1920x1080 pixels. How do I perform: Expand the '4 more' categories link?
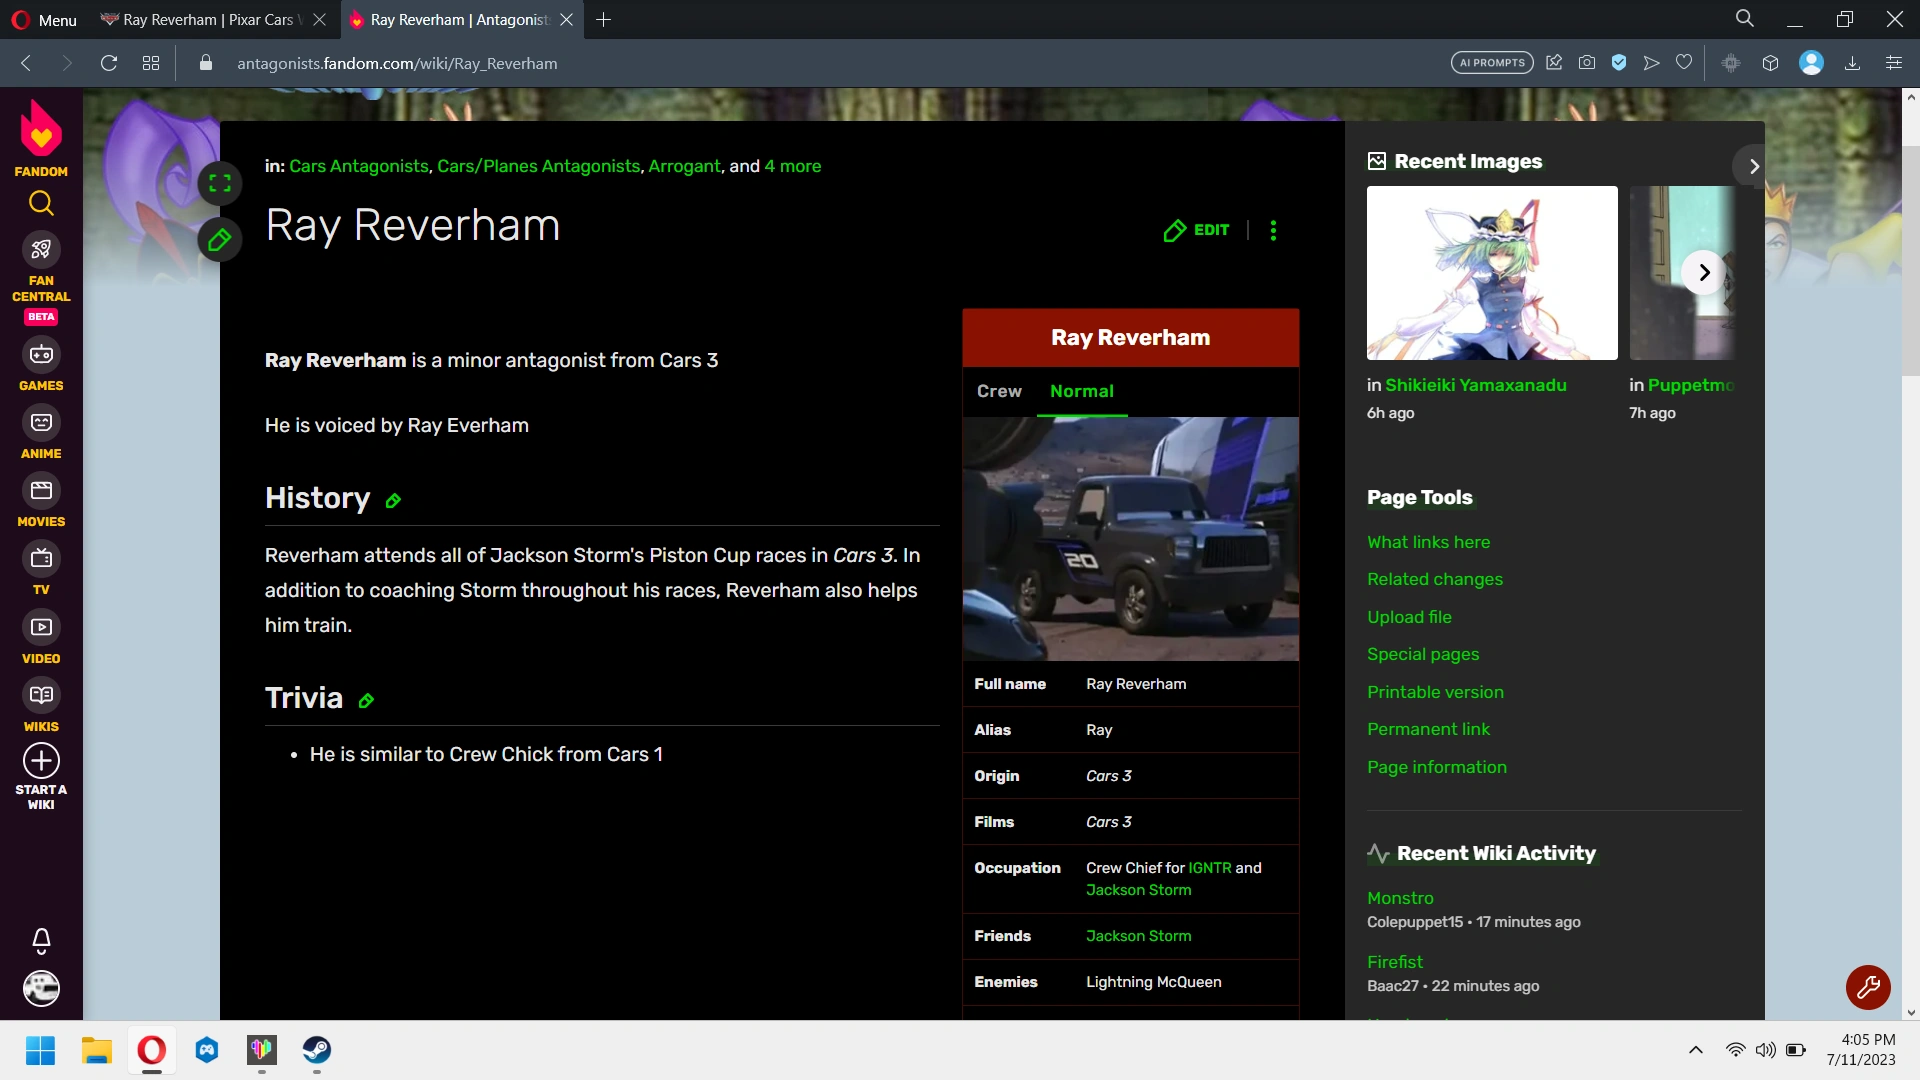coord(792,166)
